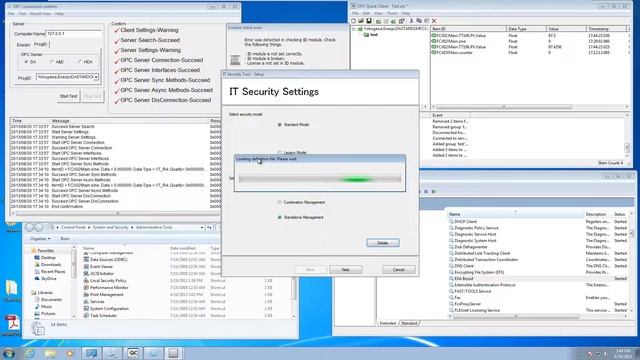
Task: Switch to the QC taskbar button
Action: click(x=133, y=353)
